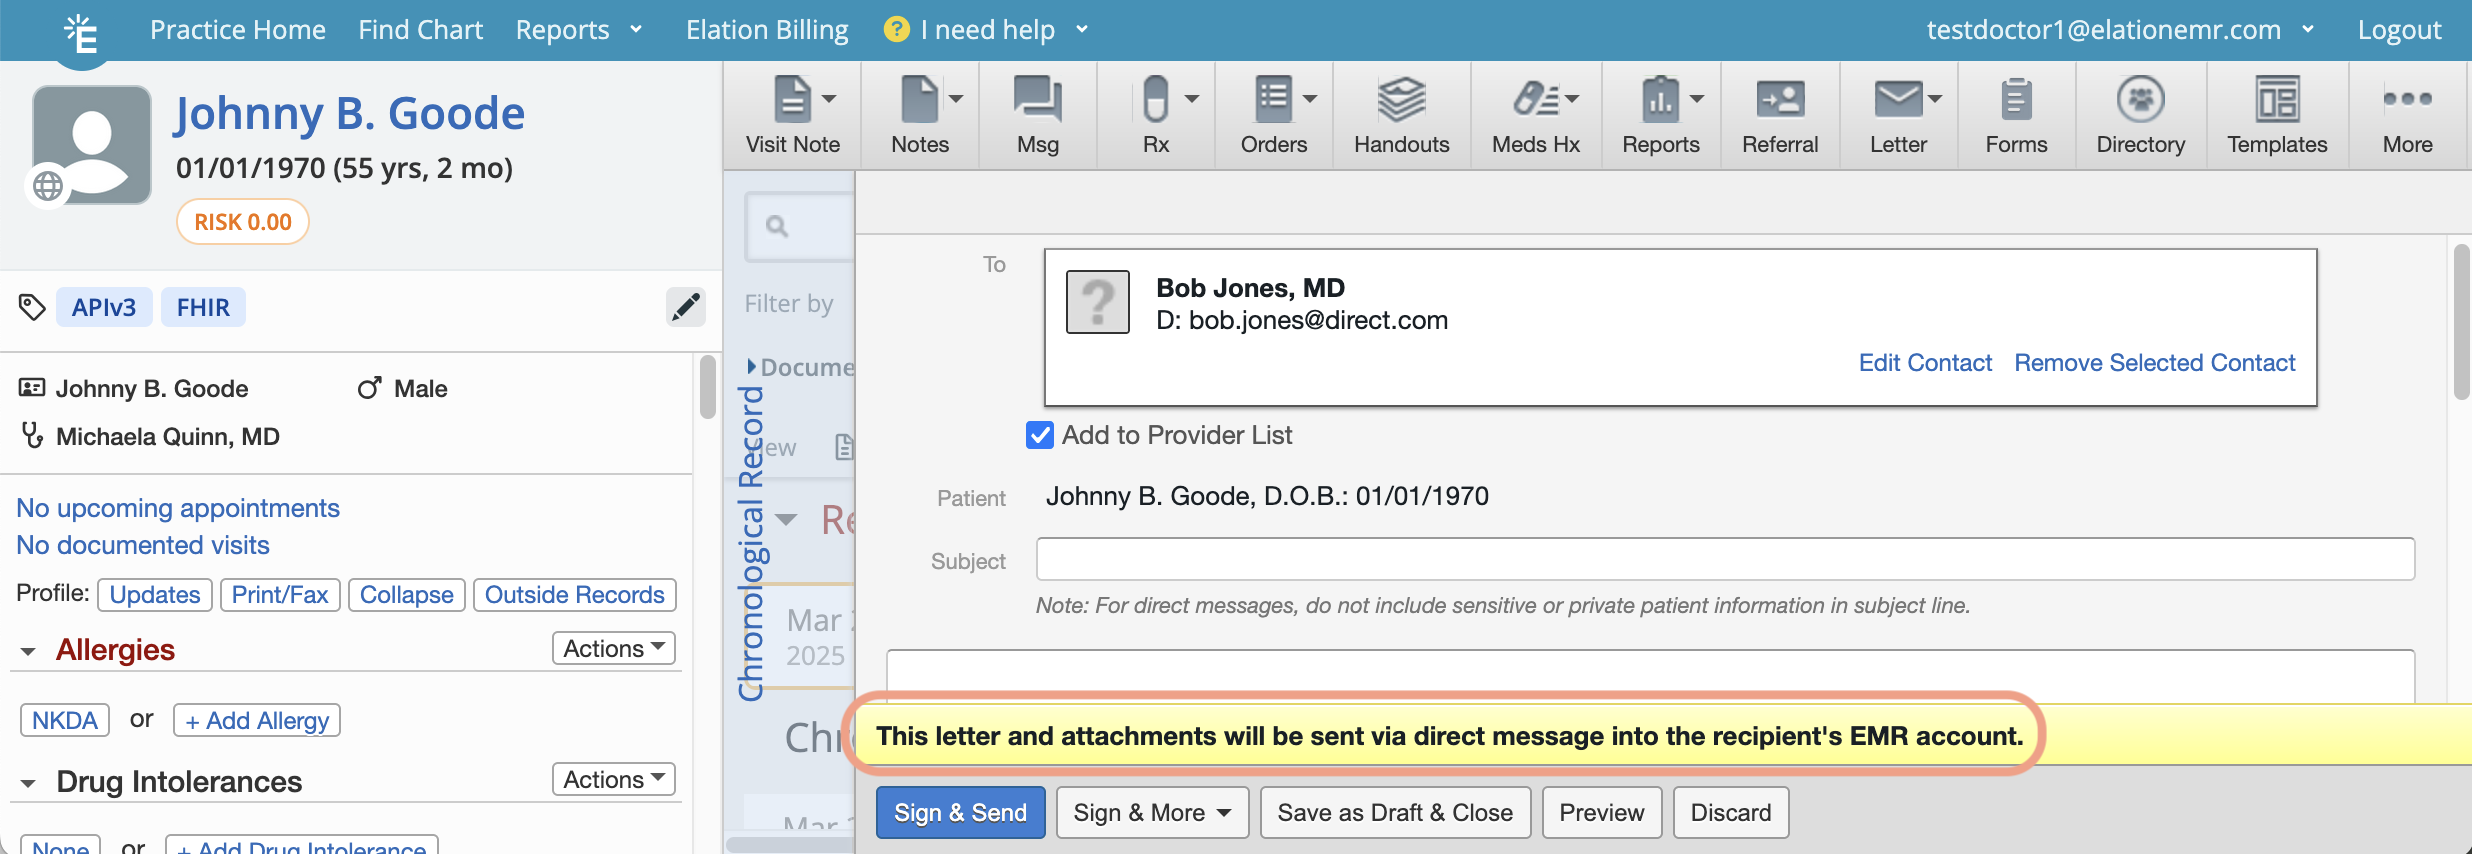This screenshot has height=854, width=2472.
Task: Click the Elation logo icon
Action: (x=81, y=33)
